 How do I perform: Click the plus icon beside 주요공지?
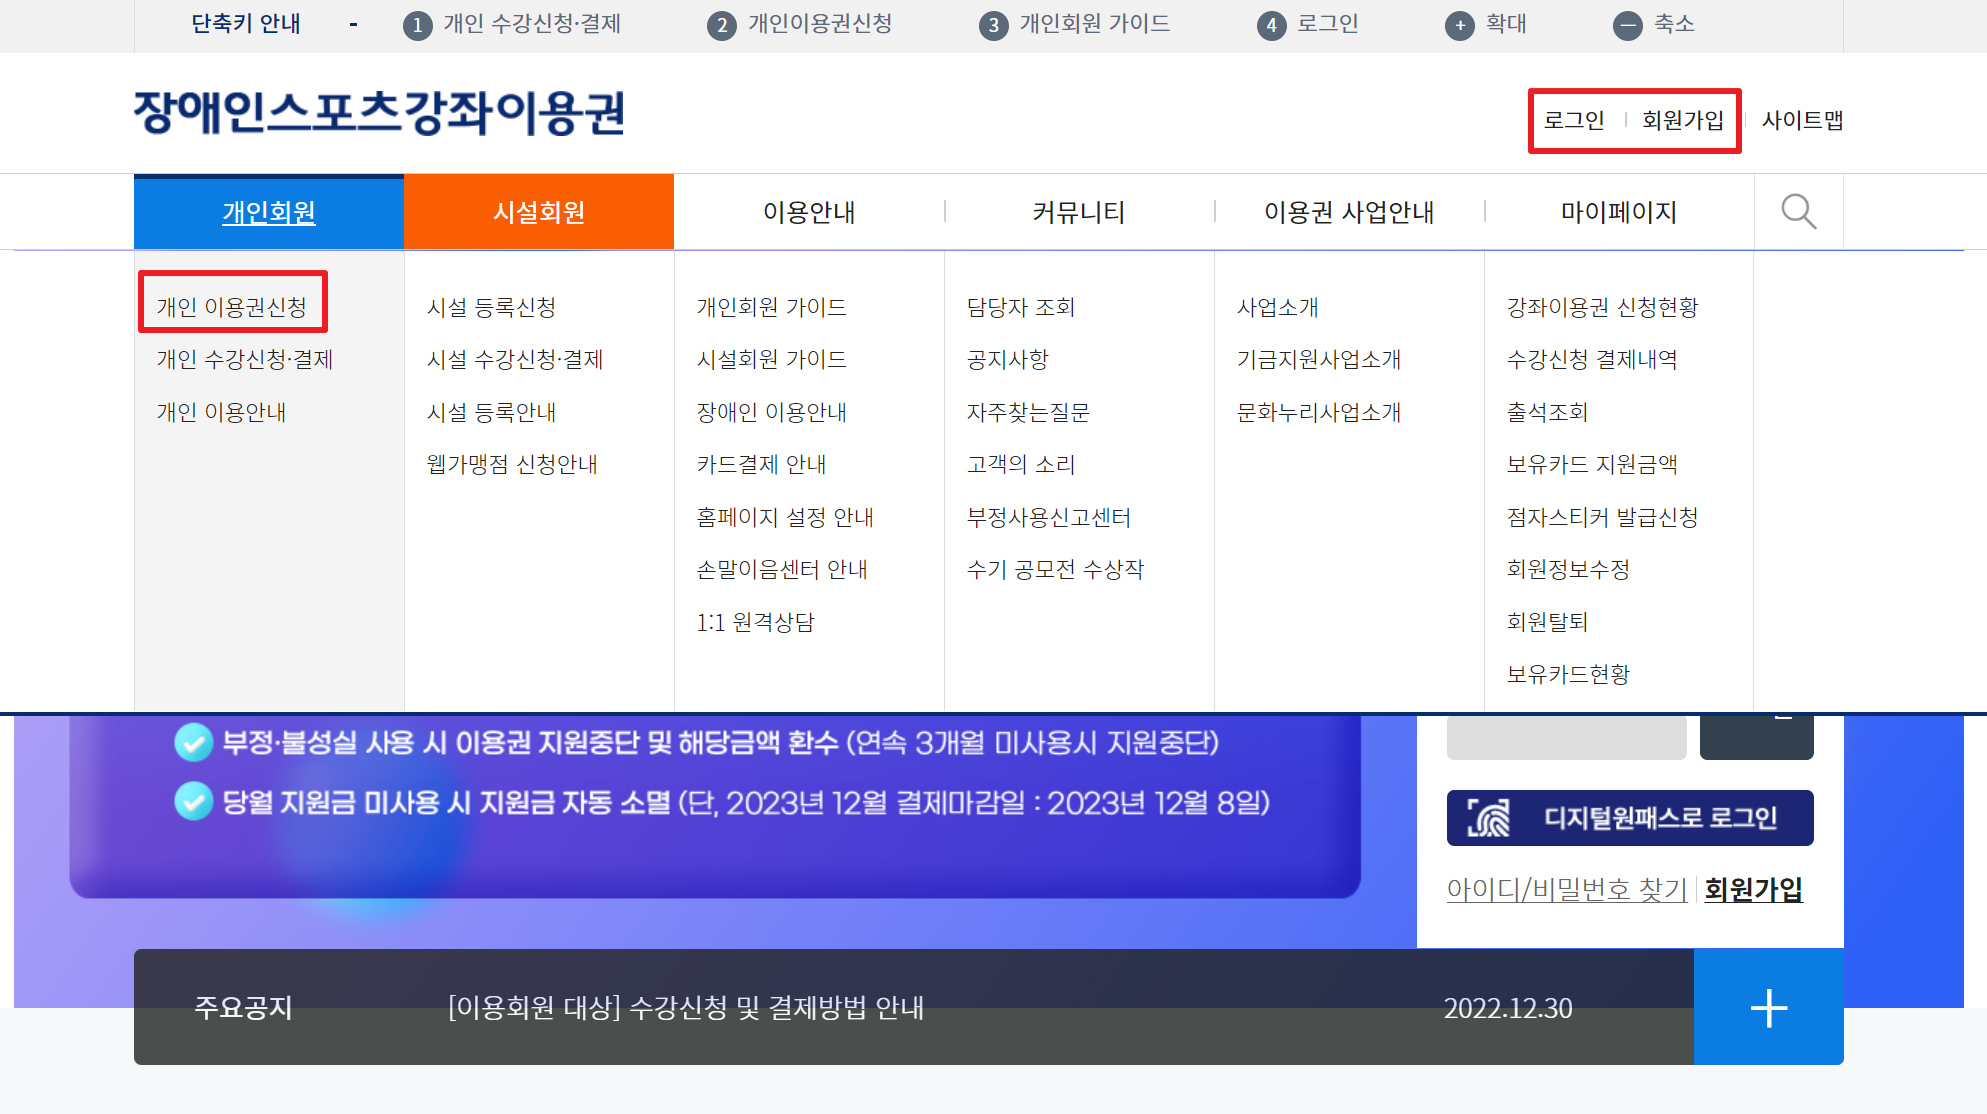coord(1768,1007)
